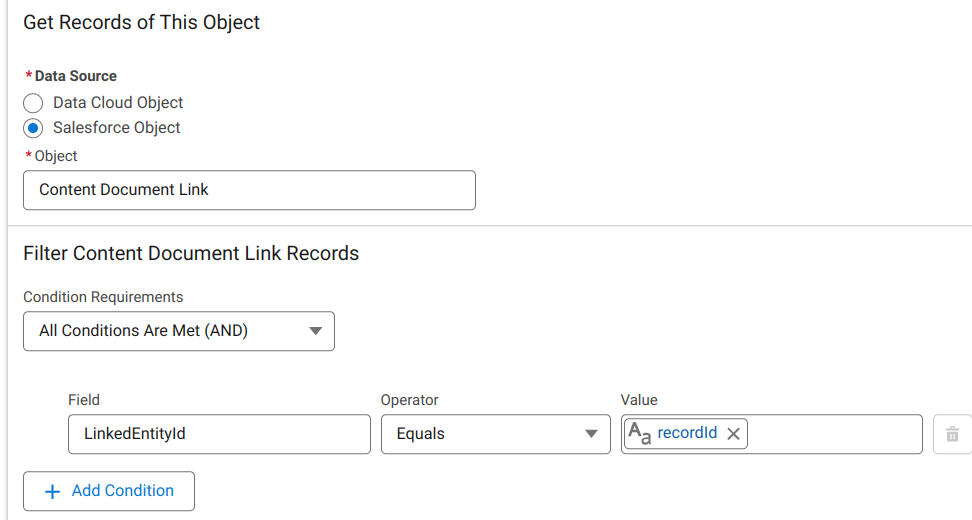The height and width of the screenshot is (520, 972).
Task: Click the plus icon in Add Condition
Action: pos(53,491)
